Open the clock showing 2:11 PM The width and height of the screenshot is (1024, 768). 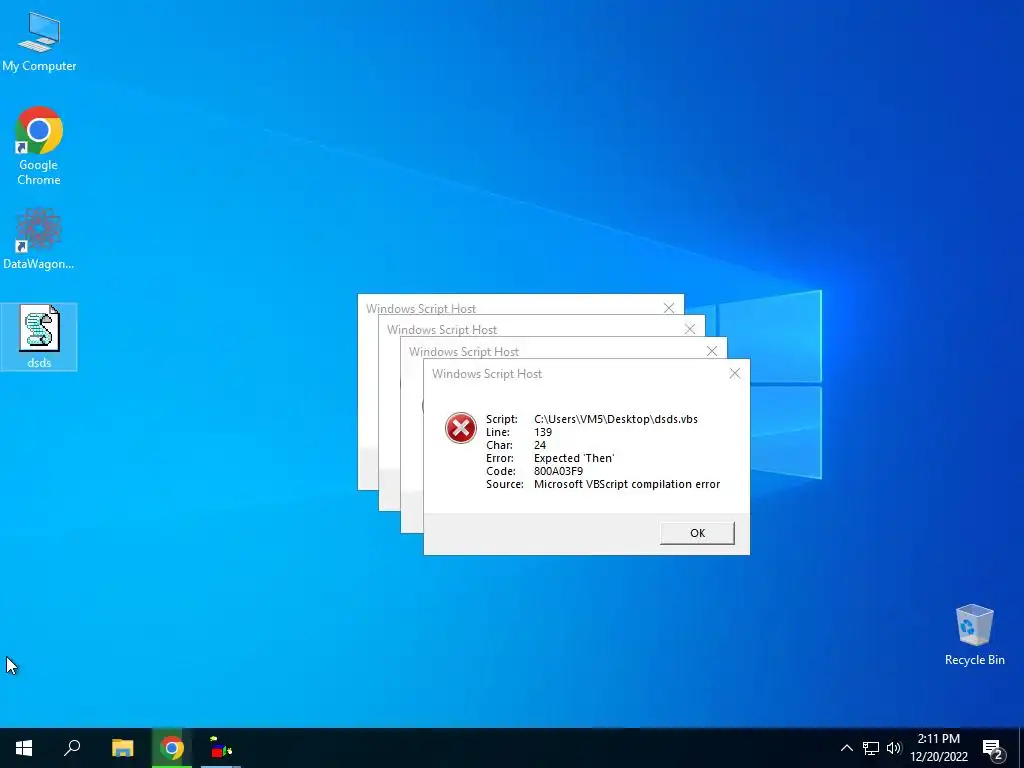point(938,748)
